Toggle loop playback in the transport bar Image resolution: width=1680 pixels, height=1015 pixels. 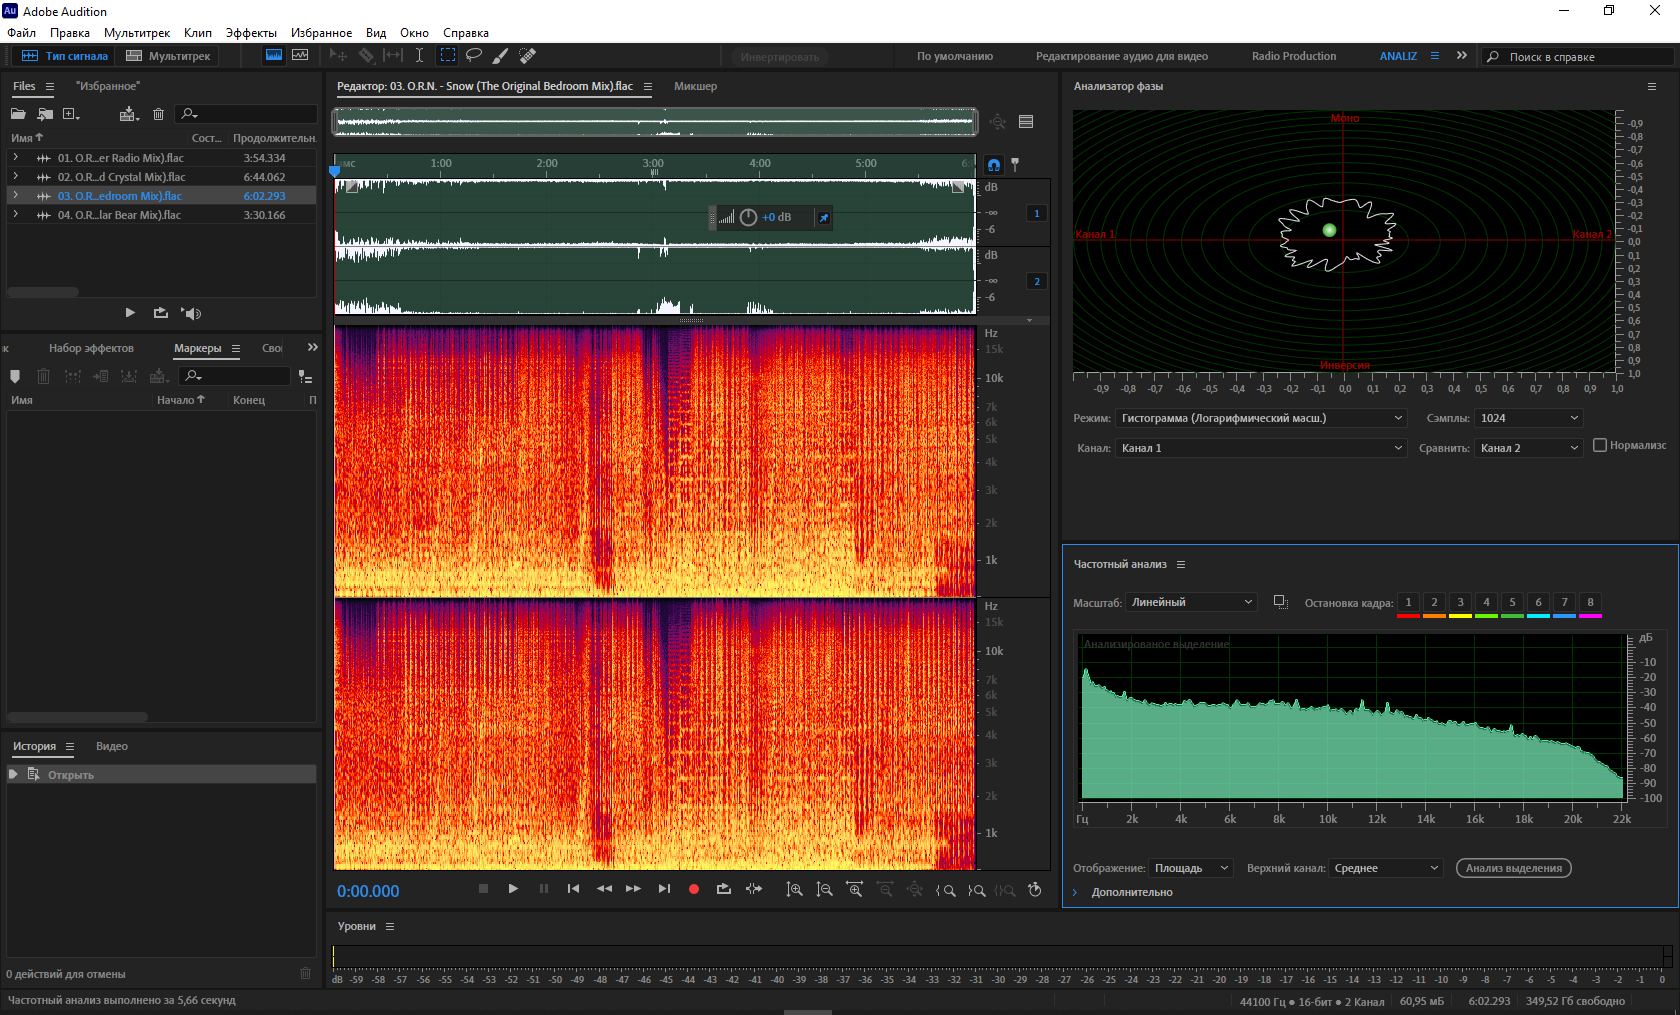click(723, 889)
